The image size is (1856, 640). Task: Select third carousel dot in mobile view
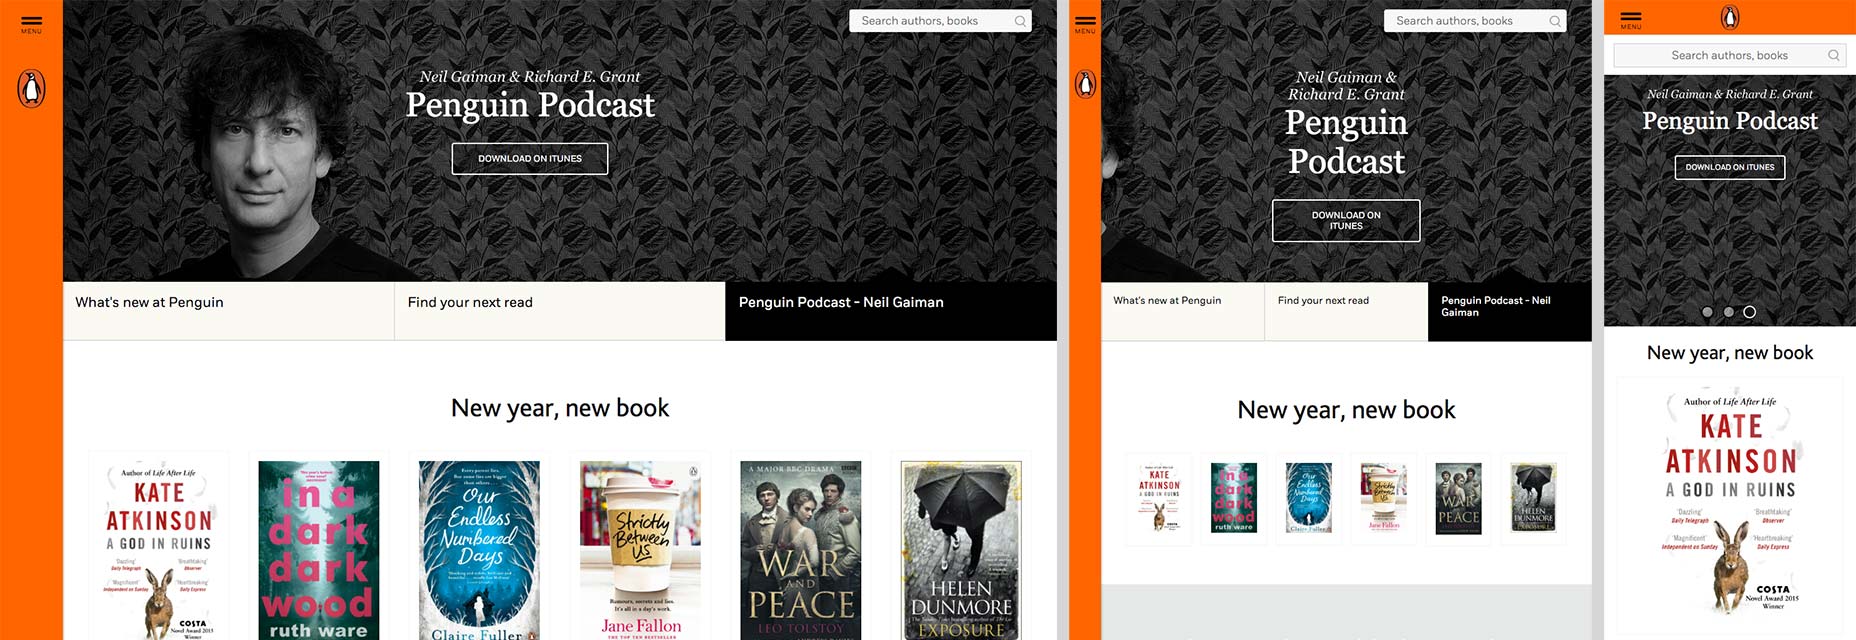coord(1749,312)
